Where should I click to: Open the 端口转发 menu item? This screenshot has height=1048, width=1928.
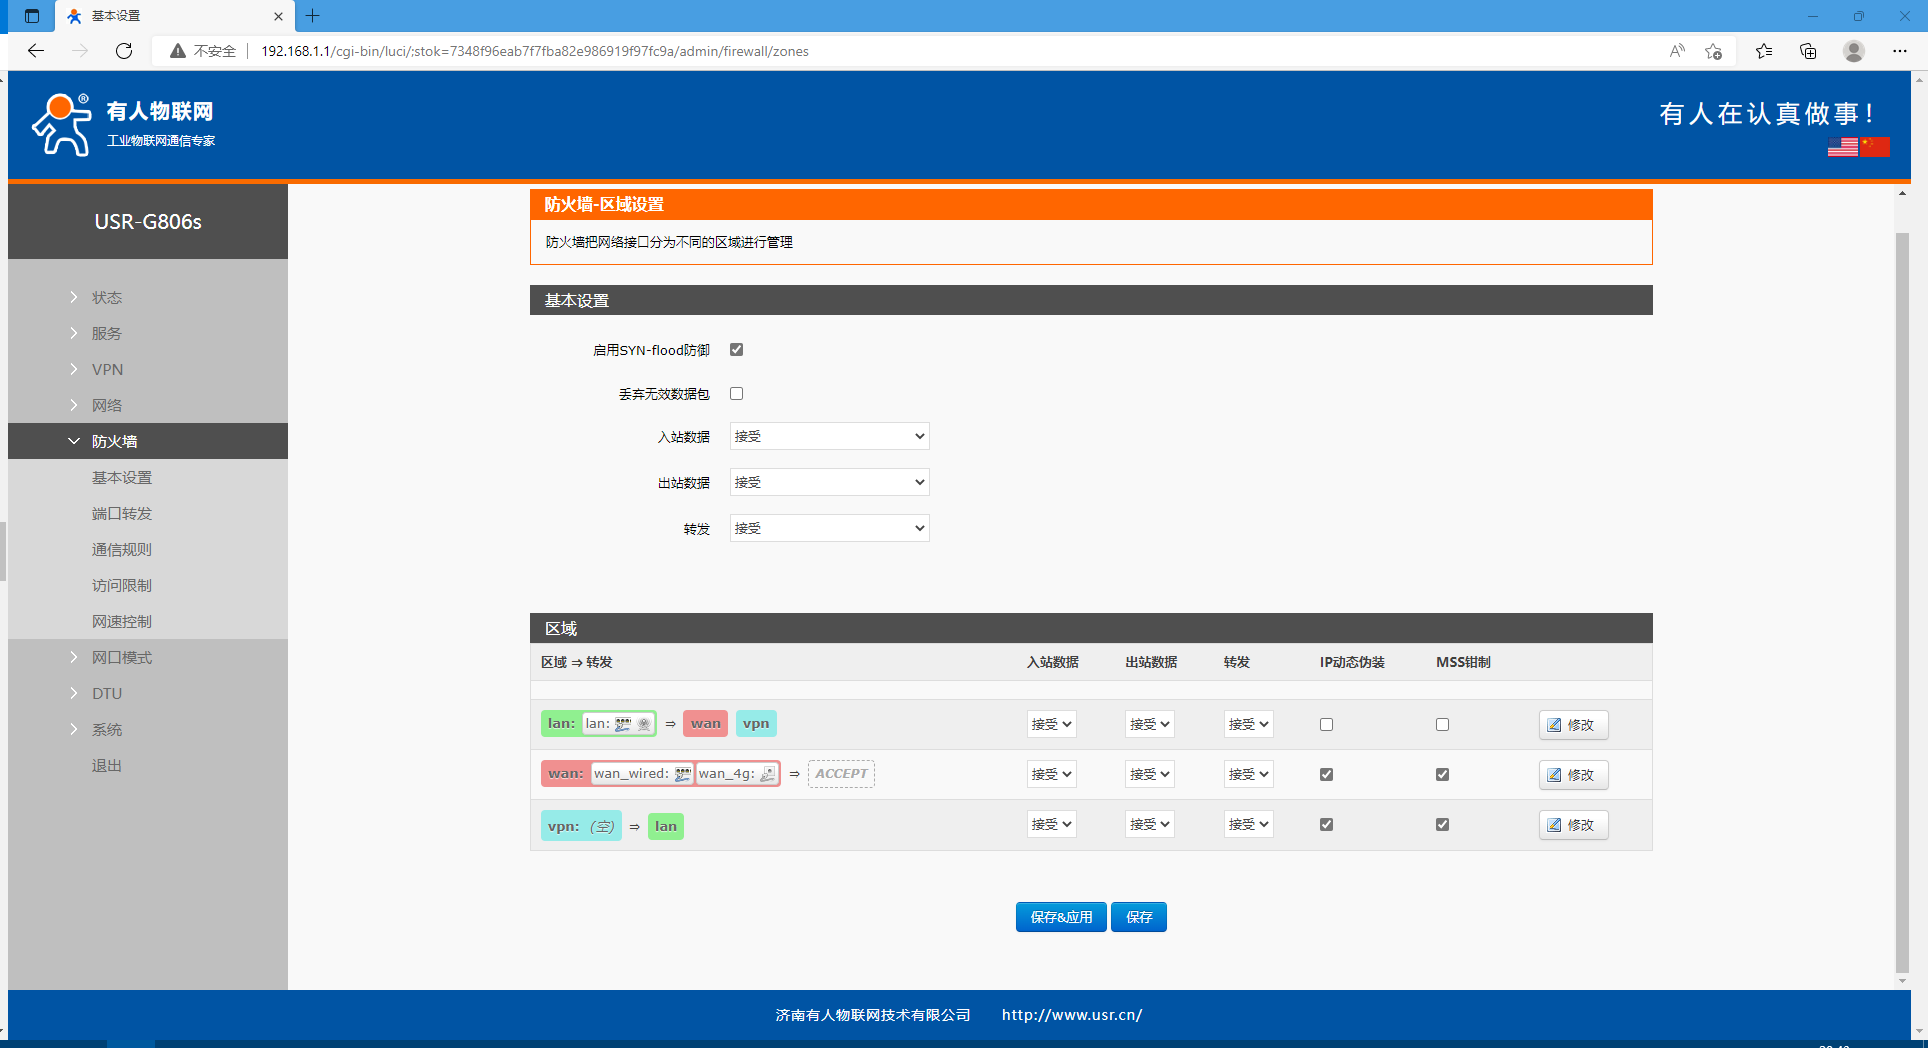pyautogui.click(x=122, y=514)
